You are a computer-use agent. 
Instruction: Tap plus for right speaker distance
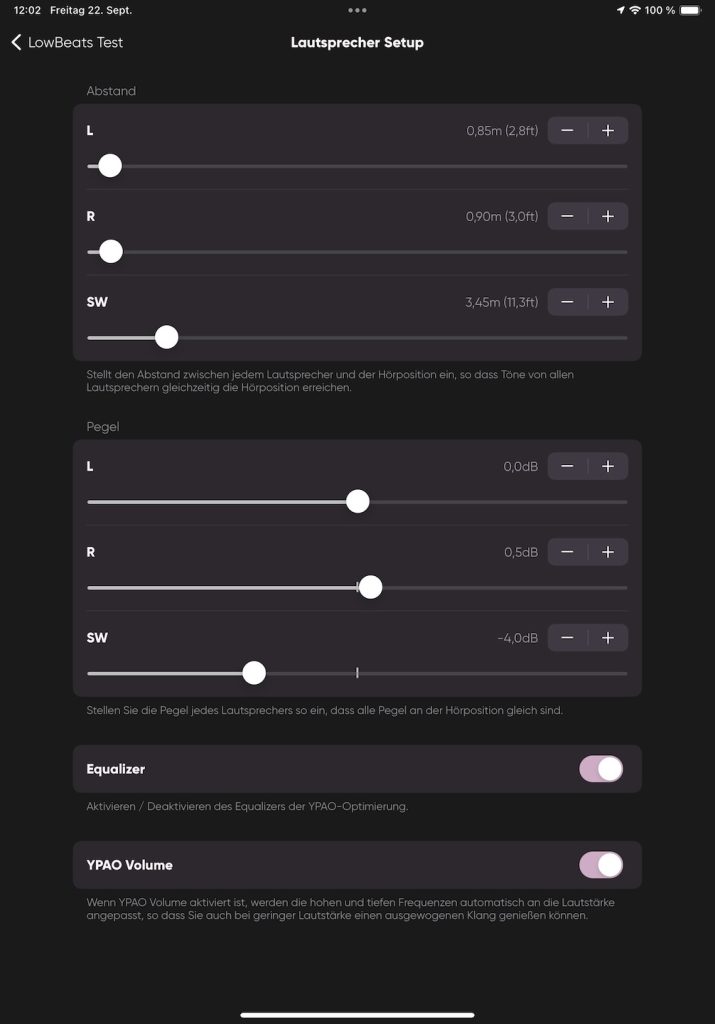(608, 216)
